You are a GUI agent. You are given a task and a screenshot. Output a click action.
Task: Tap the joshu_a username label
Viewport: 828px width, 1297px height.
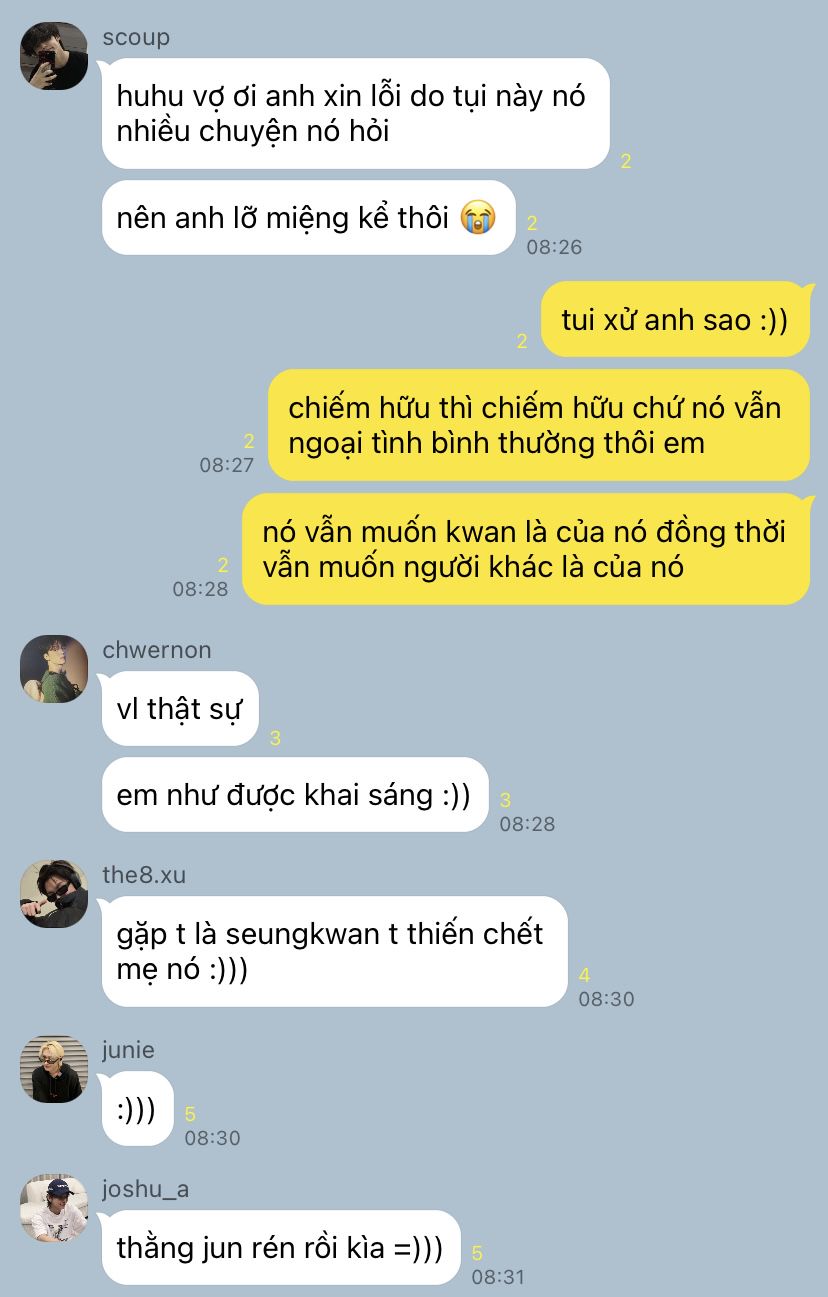click(x=146, y=1189)
